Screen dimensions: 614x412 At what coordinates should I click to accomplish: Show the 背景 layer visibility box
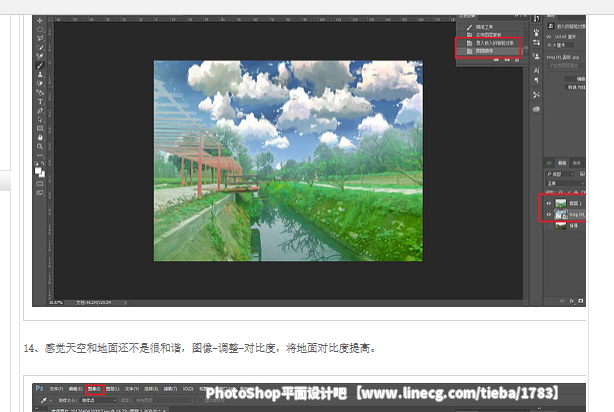point(549,226)
